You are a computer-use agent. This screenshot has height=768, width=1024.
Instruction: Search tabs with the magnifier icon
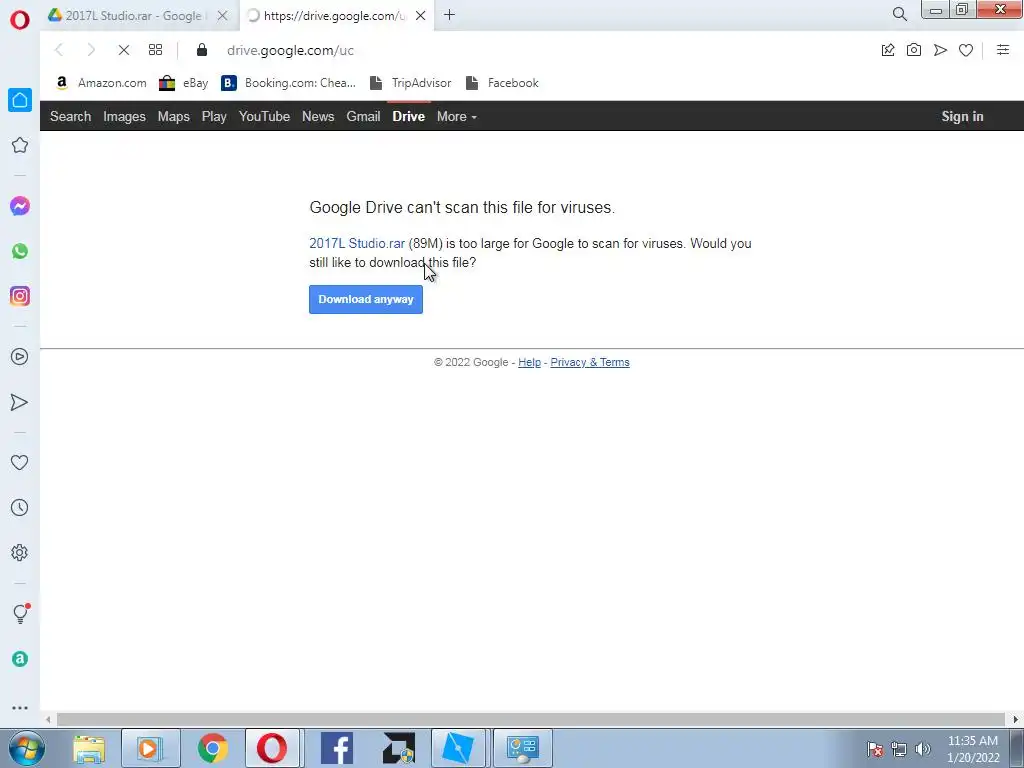(899, 14)
